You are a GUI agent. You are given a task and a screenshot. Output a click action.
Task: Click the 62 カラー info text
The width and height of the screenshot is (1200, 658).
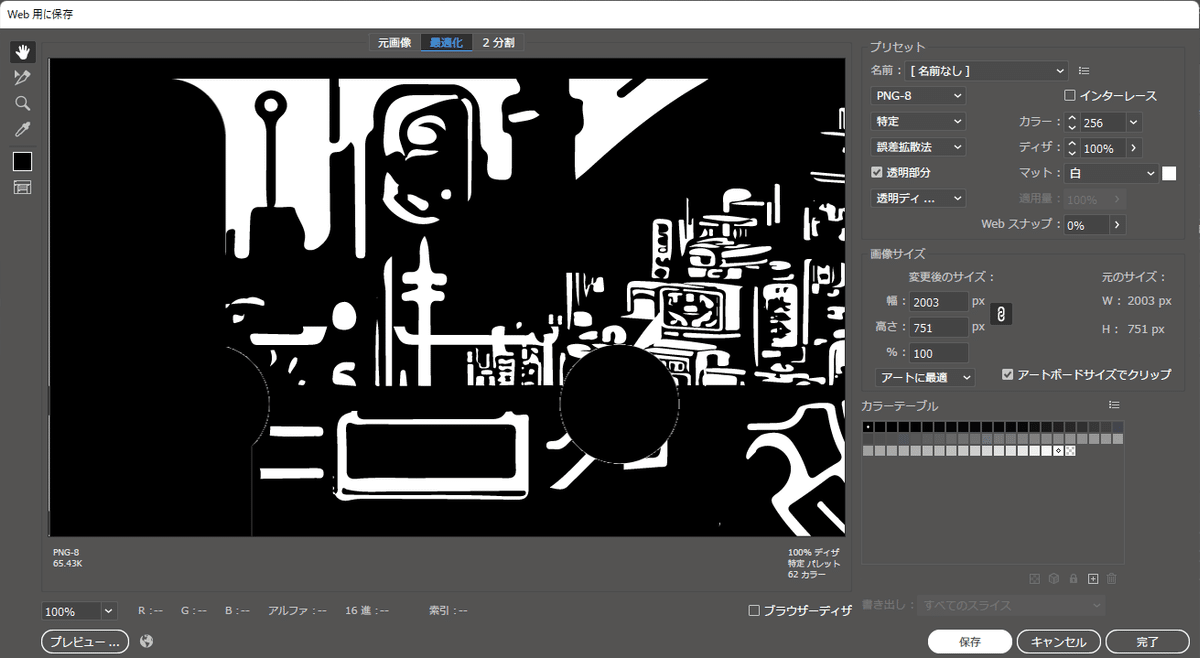(x=808, y=575)
